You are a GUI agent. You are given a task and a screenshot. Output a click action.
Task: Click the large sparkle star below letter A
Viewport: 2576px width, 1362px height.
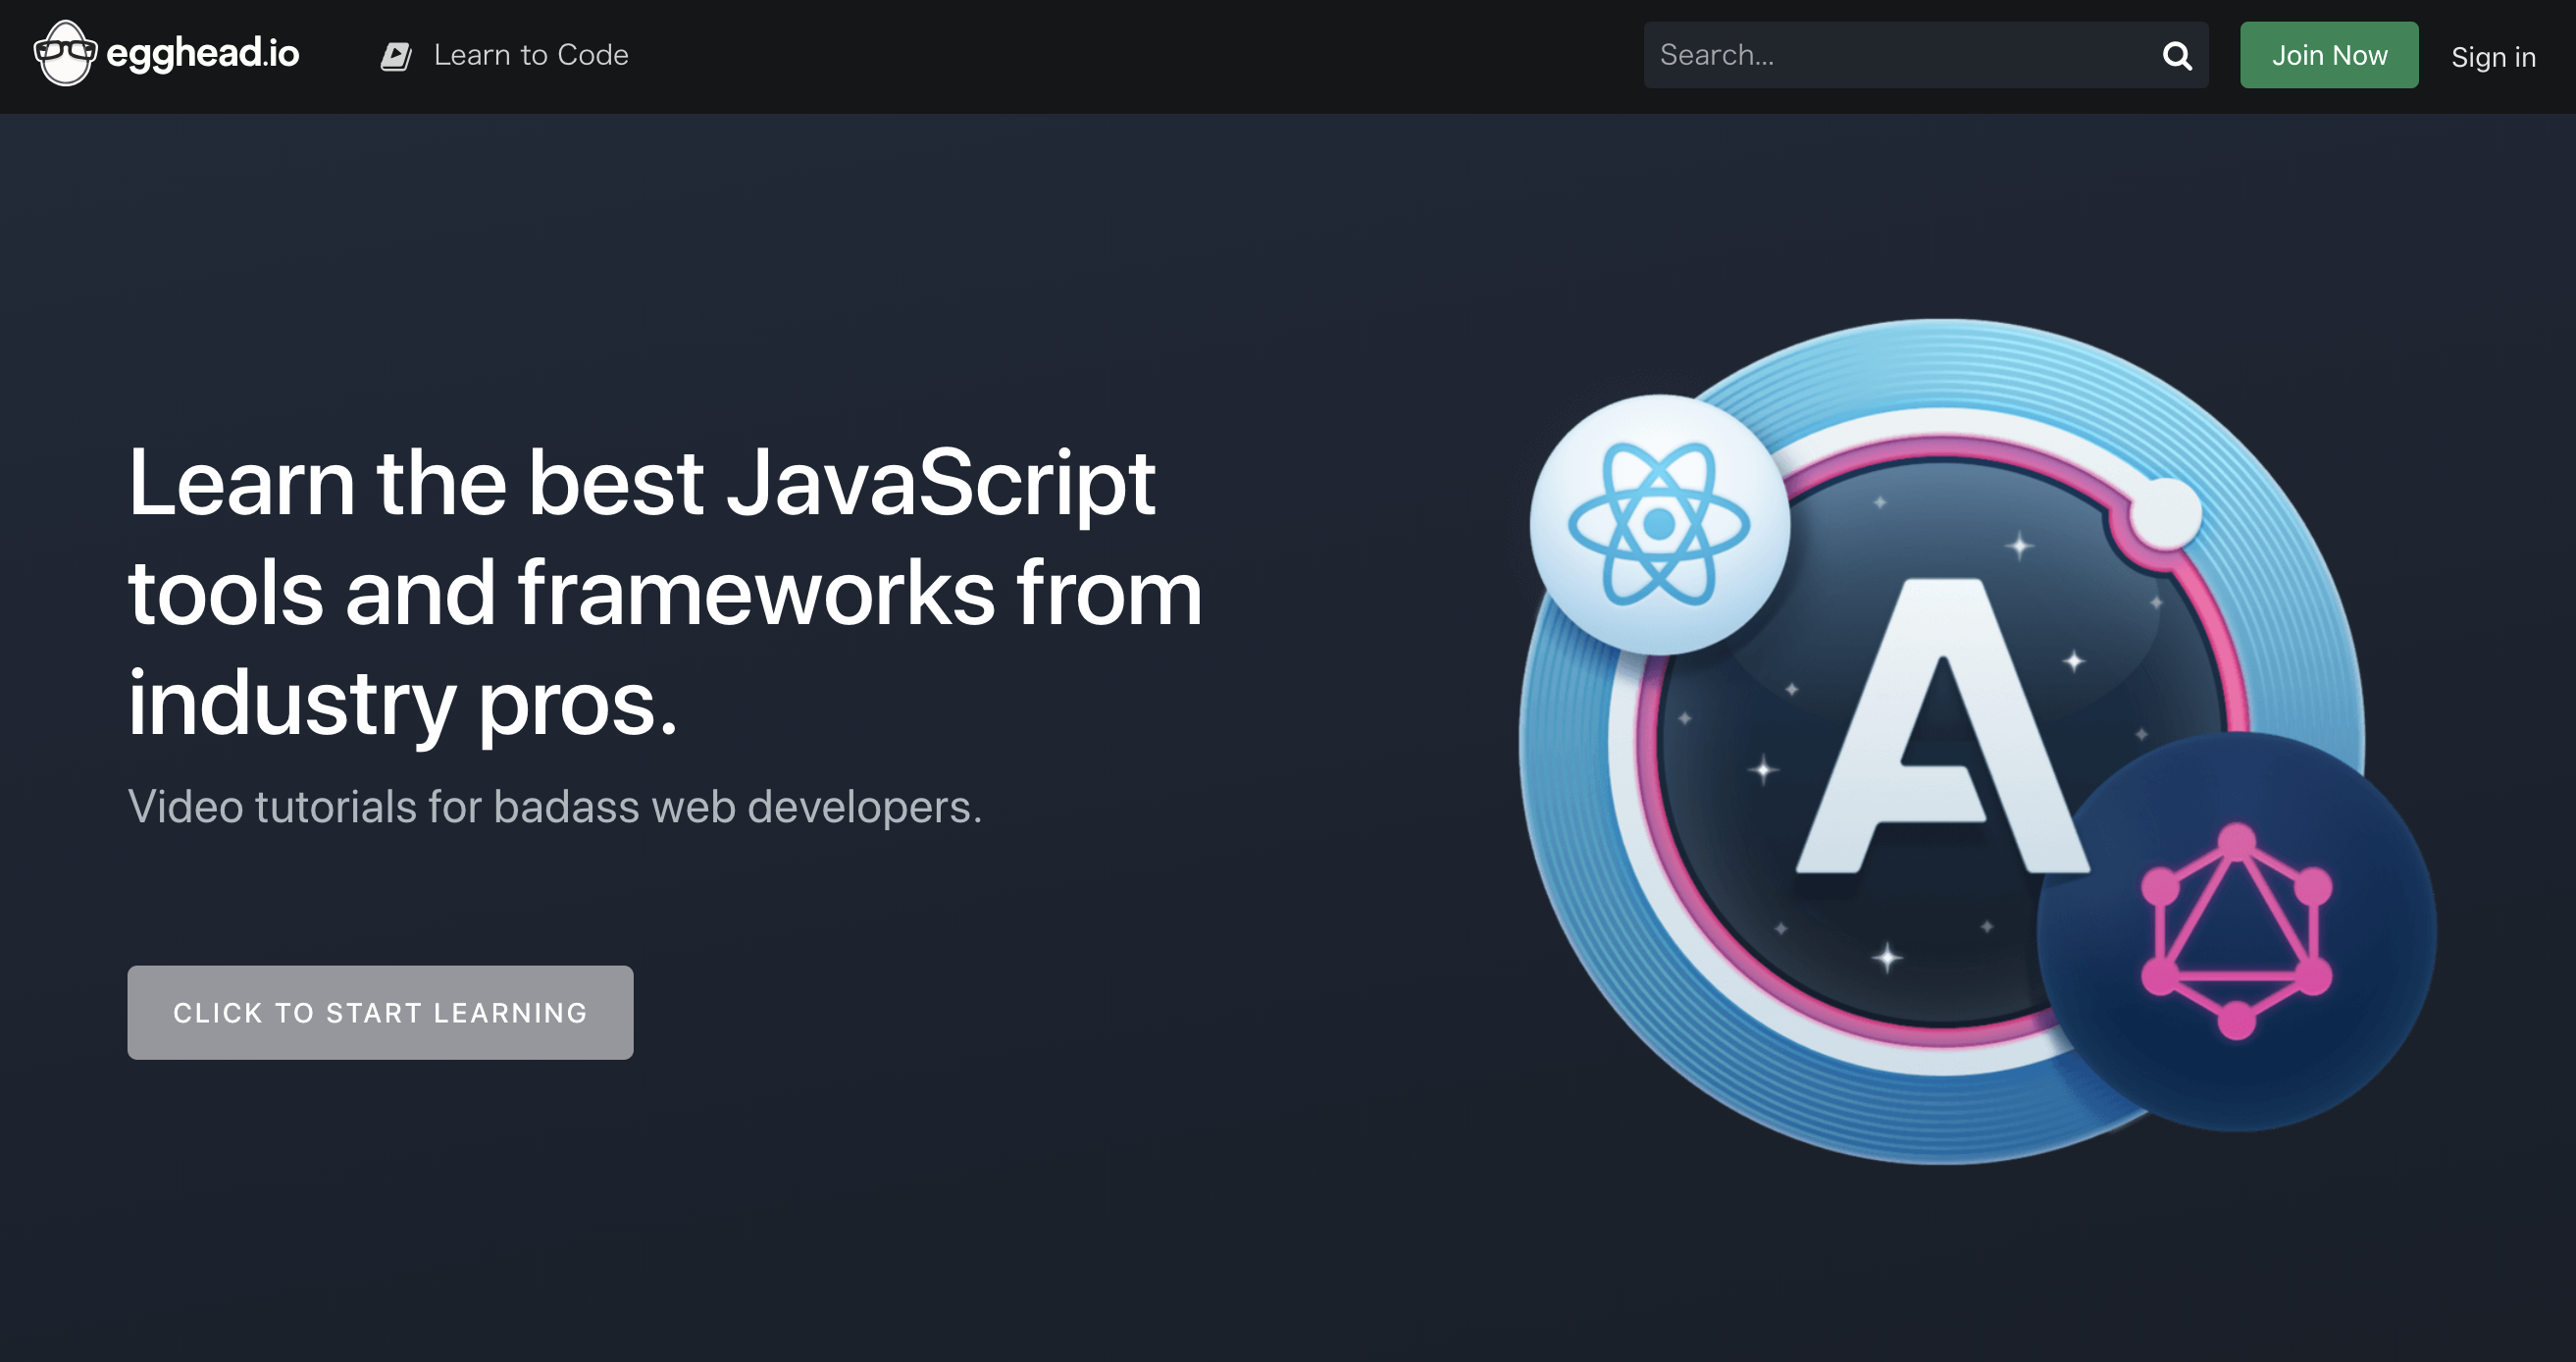[x=1887, y=958]
